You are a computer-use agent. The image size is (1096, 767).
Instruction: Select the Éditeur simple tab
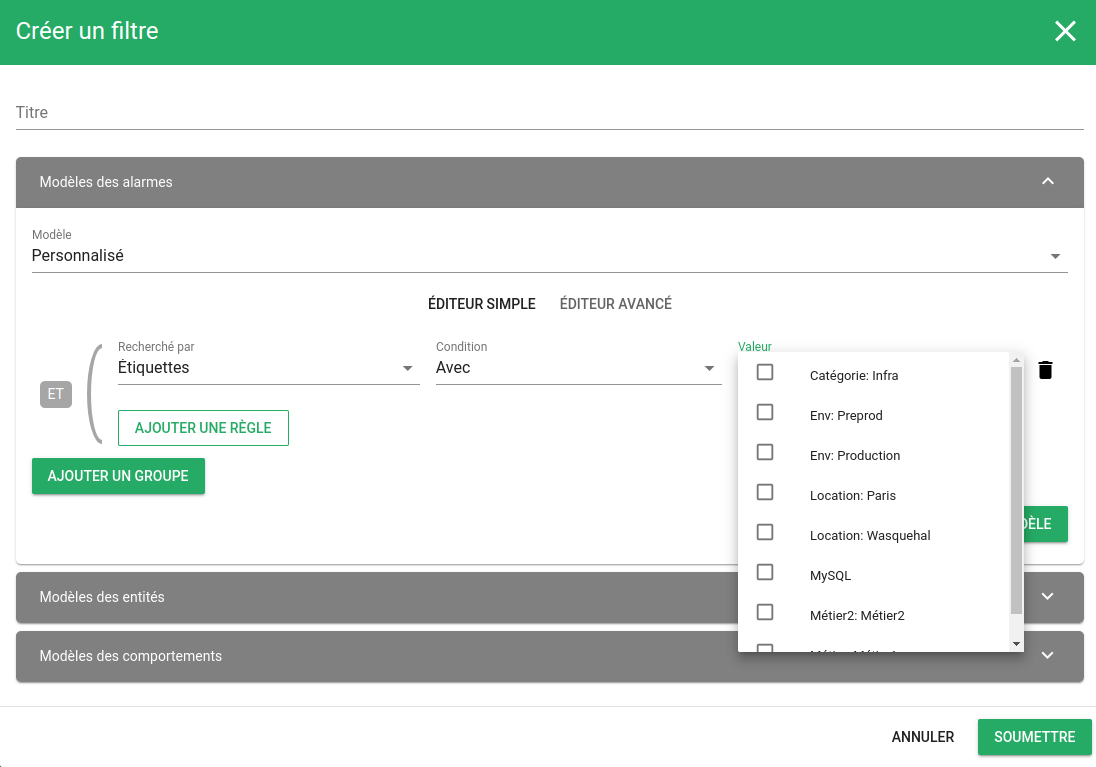[x=481, y=304]
